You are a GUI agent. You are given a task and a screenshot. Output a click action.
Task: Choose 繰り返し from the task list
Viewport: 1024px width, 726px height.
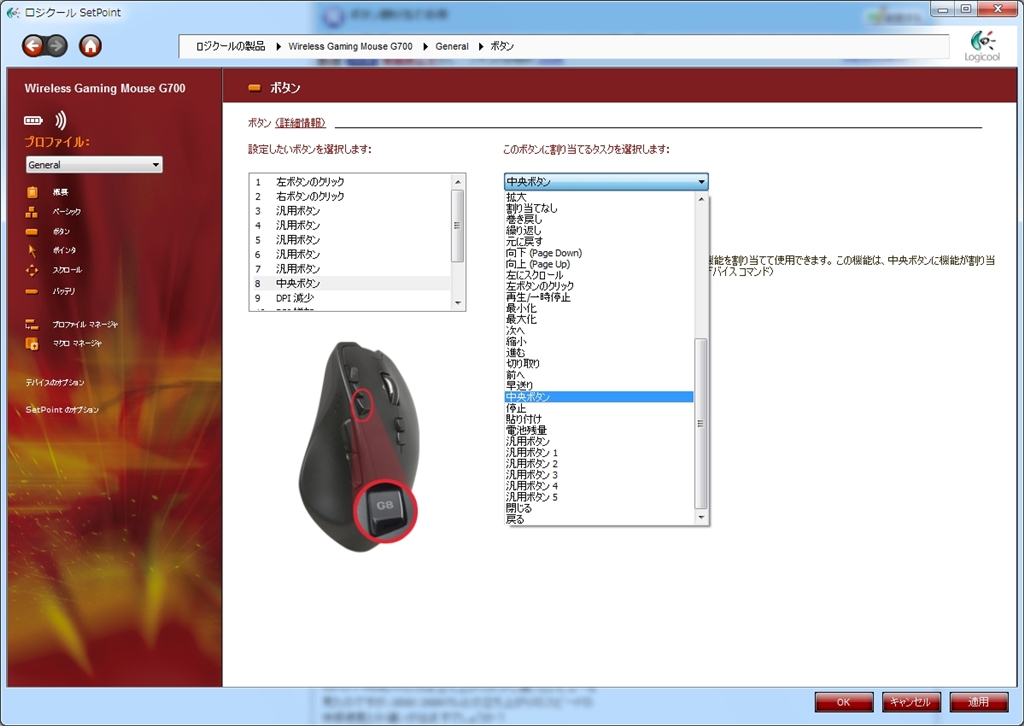[x=599, y=230]
